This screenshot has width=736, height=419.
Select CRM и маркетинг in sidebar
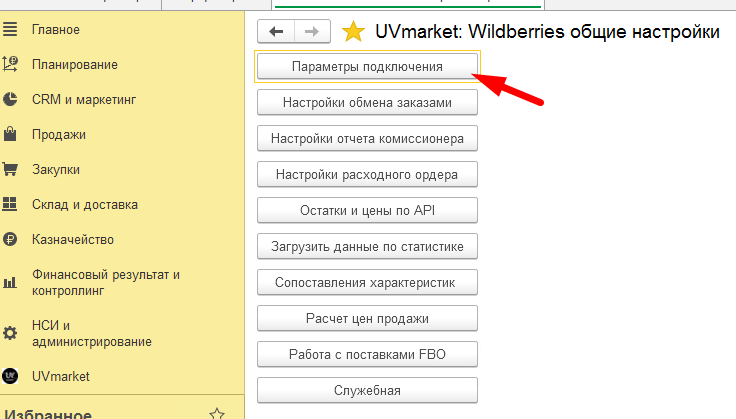[84, 99]
